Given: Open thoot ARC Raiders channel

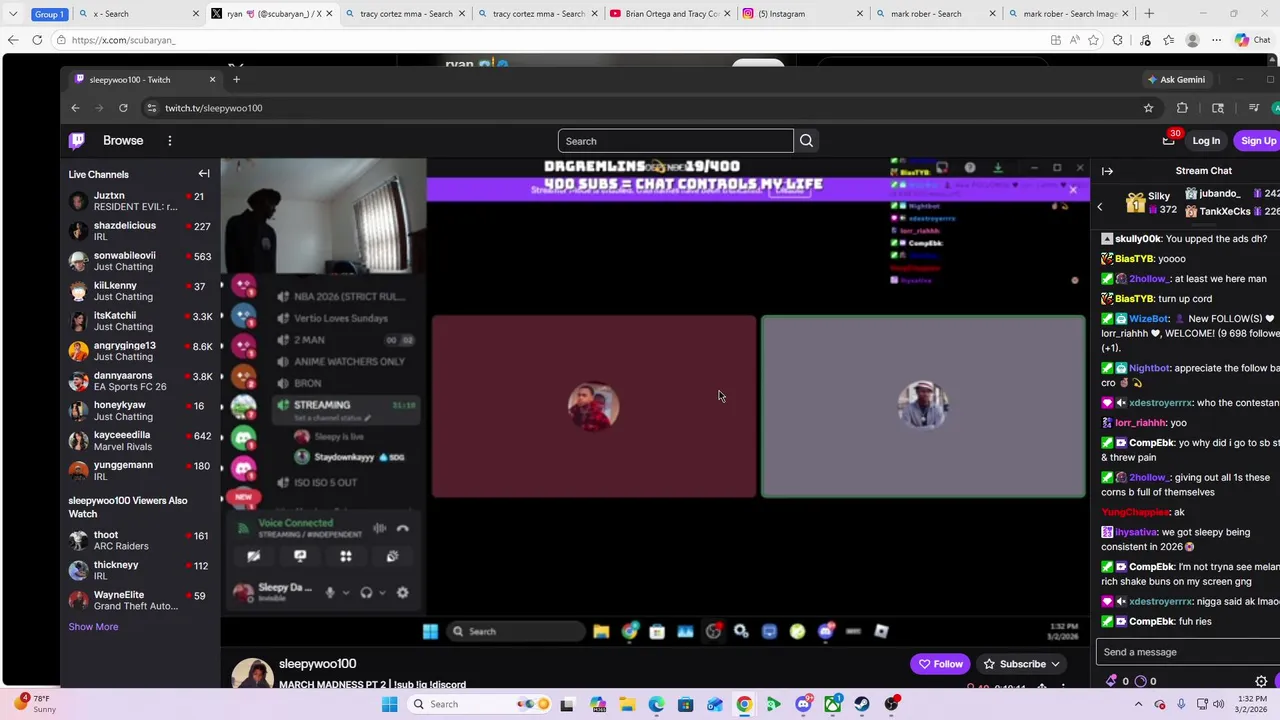Looking at the screenshot, I should click(x=138, y=541).
